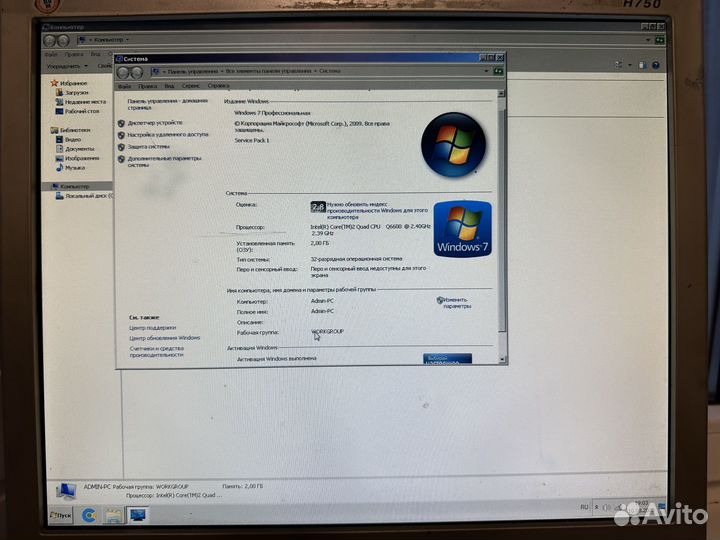Open Настройка удаленного доступа link
Viewport: 720px width, 540px height.
pos(168,135)
